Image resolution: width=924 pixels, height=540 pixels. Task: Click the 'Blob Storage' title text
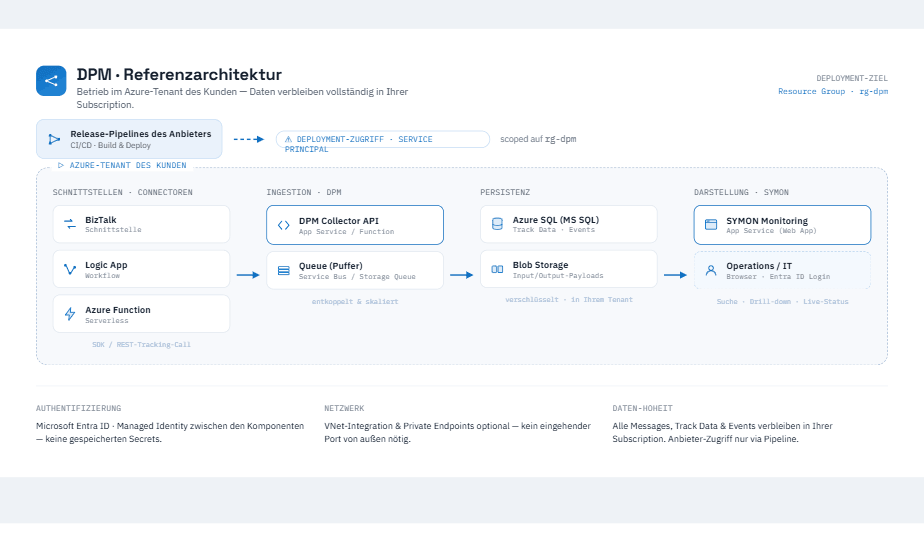coord(540,265)
